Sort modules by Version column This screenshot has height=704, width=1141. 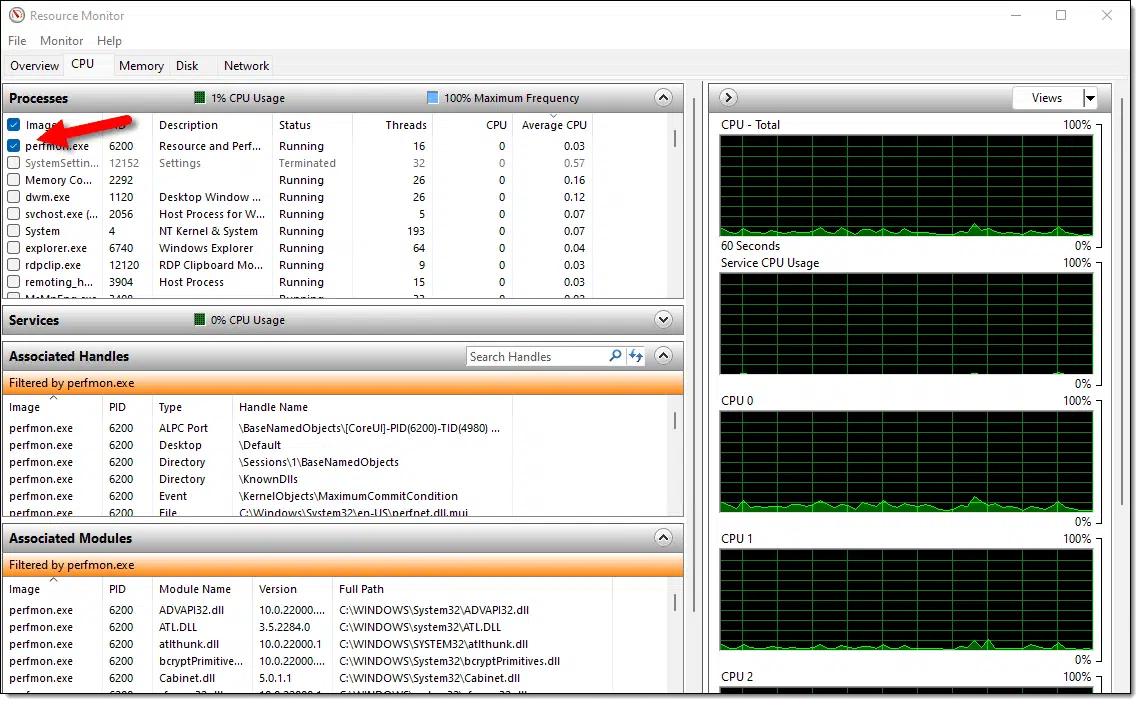click(x=278, y=589)
